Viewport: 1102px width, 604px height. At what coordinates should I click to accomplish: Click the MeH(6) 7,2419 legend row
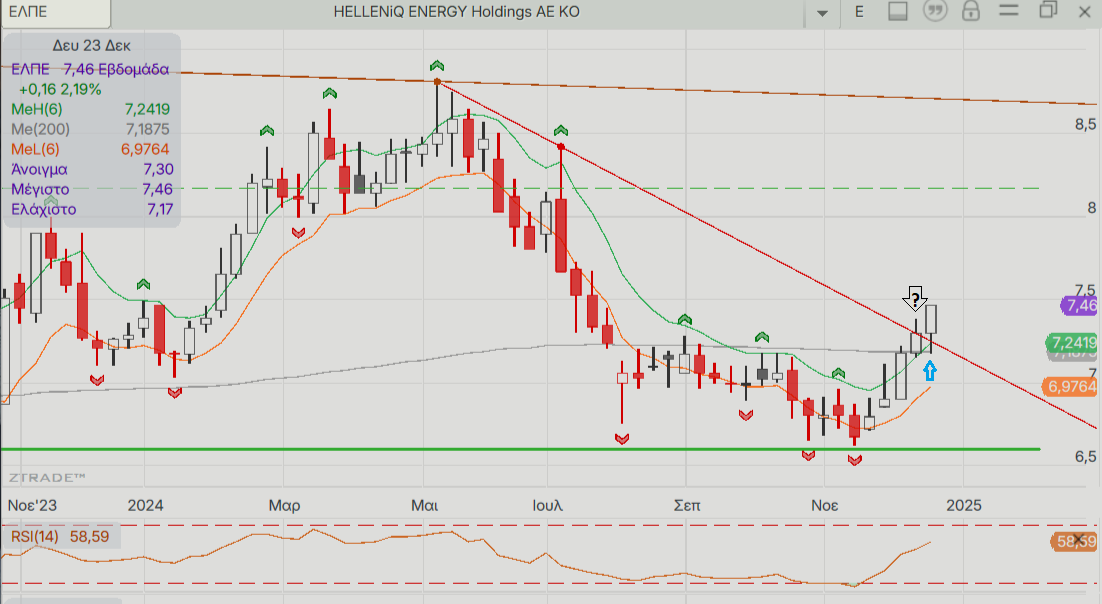click(x=91, y=109)
